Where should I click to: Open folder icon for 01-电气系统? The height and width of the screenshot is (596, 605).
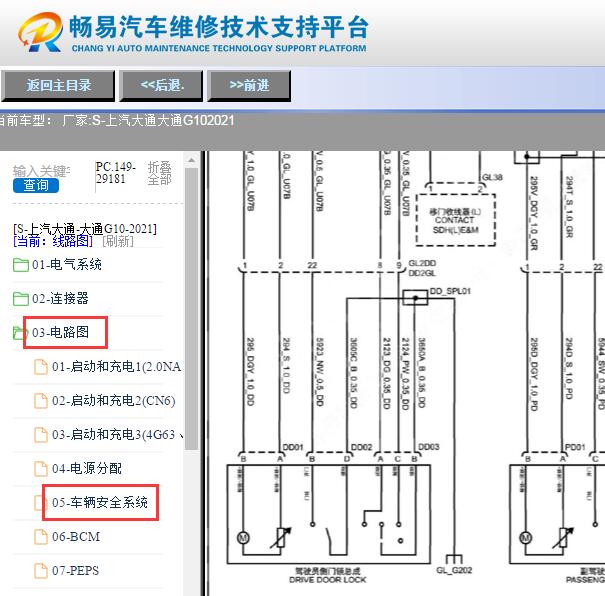pyautogui.click(x=21, y=265)
